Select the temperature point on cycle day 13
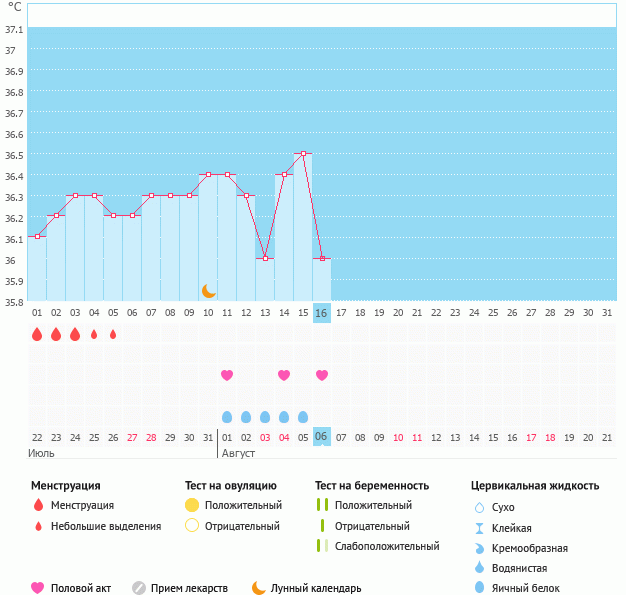The image size is (626, 595). coord(265,258)
